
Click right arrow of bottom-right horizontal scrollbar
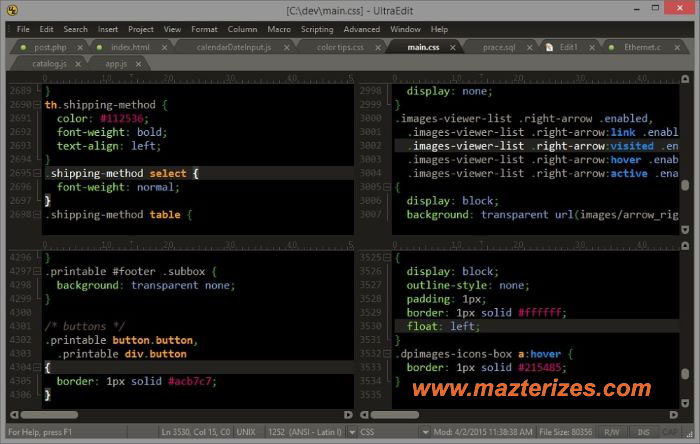coord(674,415)
